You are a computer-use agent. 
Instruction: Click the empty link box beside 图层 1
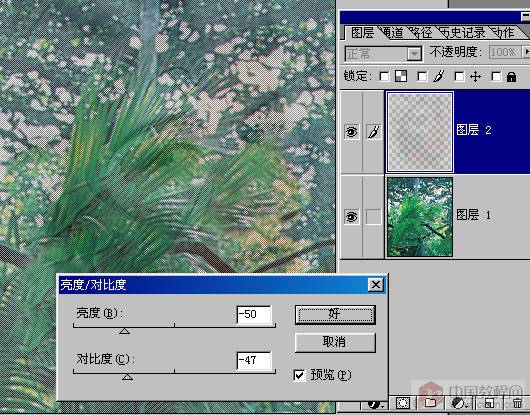click(x=374, y=217)
